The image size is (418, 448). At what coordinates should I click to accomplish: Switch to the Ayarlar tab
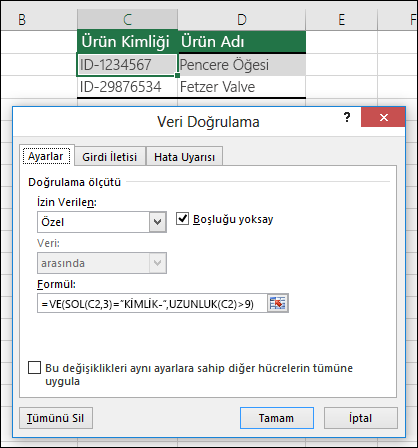[46, 156]
